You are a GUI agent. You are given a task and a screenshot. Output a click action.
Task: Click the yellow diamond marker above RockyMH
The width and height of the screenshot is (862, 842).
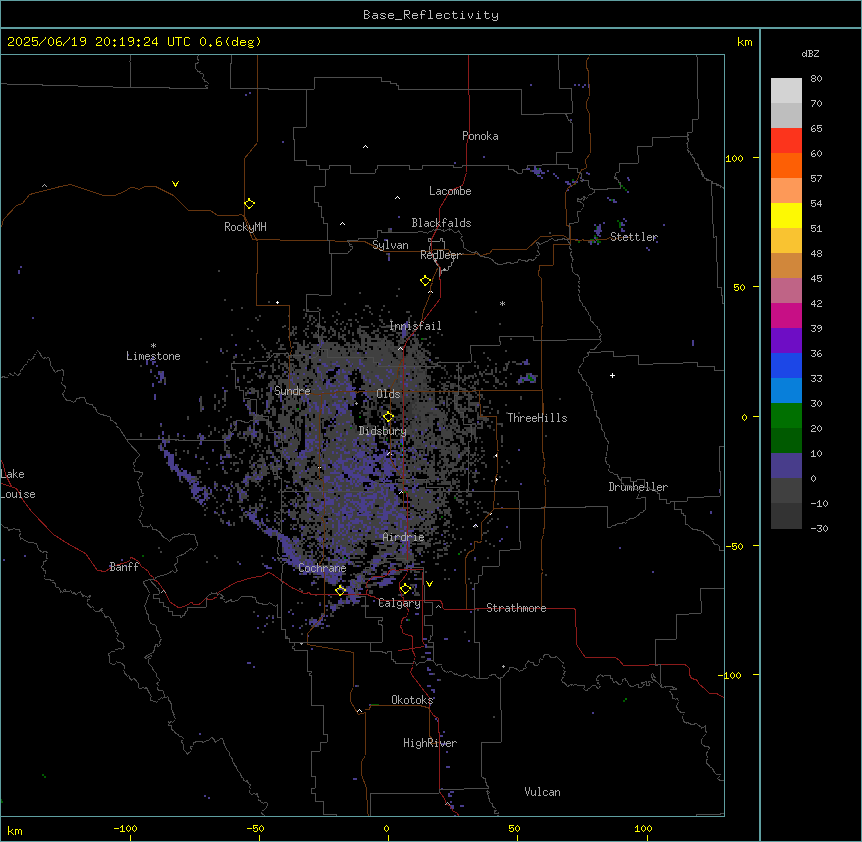click(x=249, y=204)
